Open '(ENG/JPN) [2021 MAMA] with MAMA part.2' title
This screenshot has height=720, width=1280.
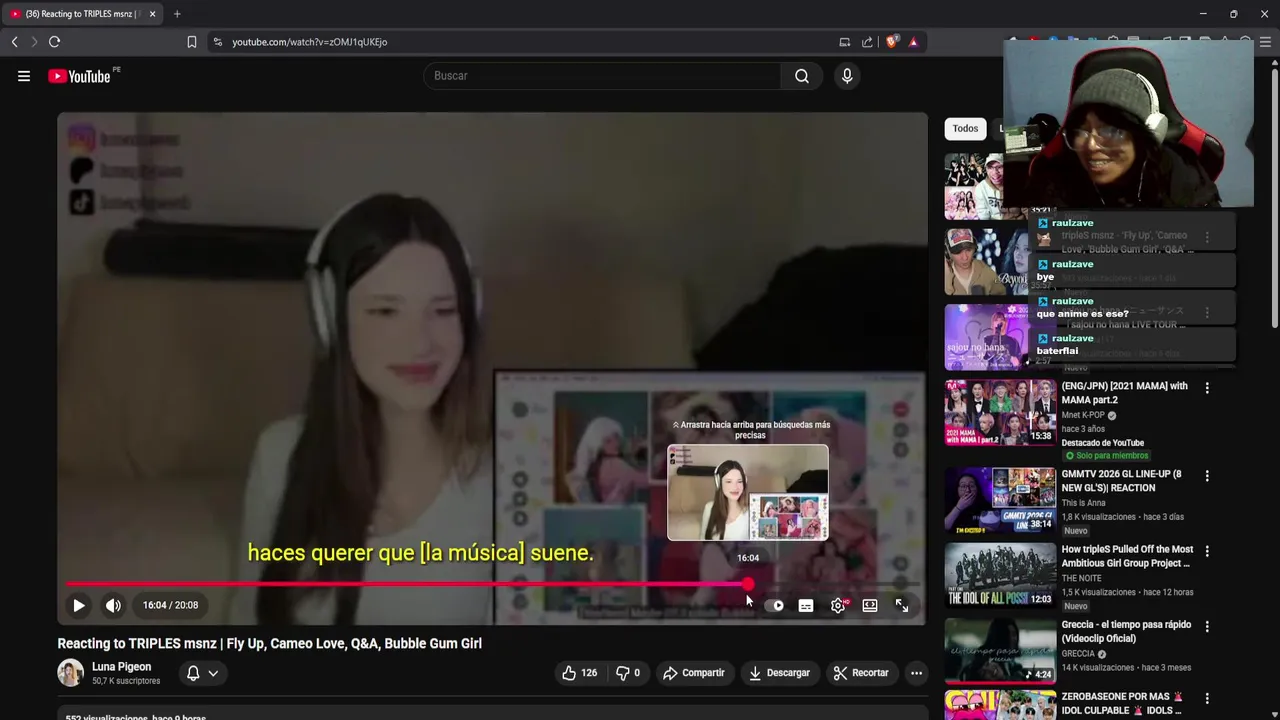(1124, 393)
